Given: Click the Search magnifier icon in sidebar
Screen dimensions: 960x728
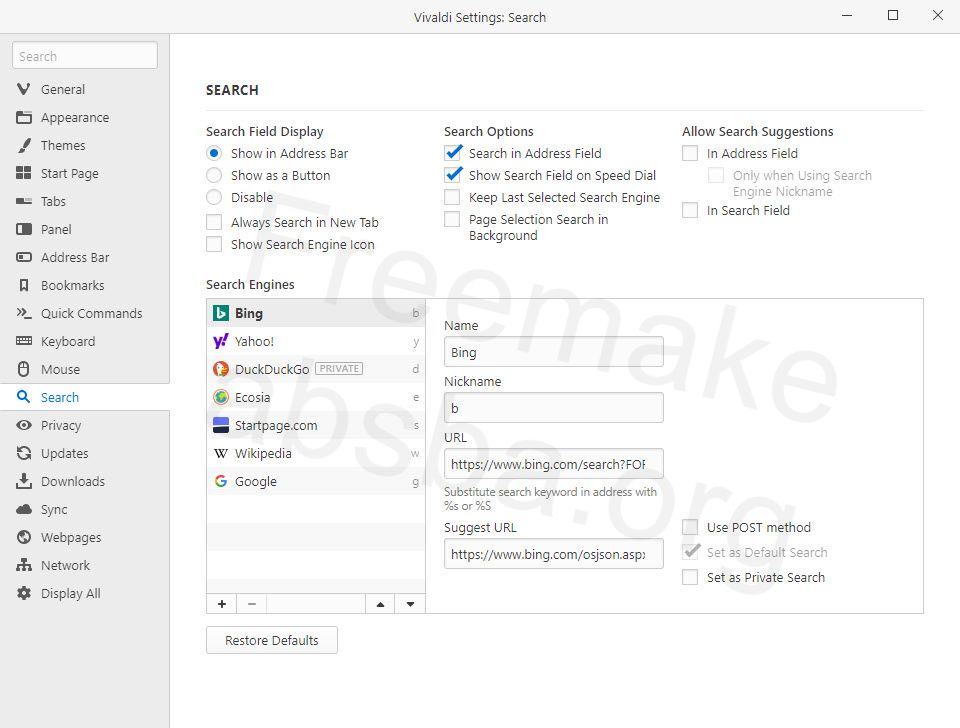Looking at the screenshot, I should [x=23, y=397].
